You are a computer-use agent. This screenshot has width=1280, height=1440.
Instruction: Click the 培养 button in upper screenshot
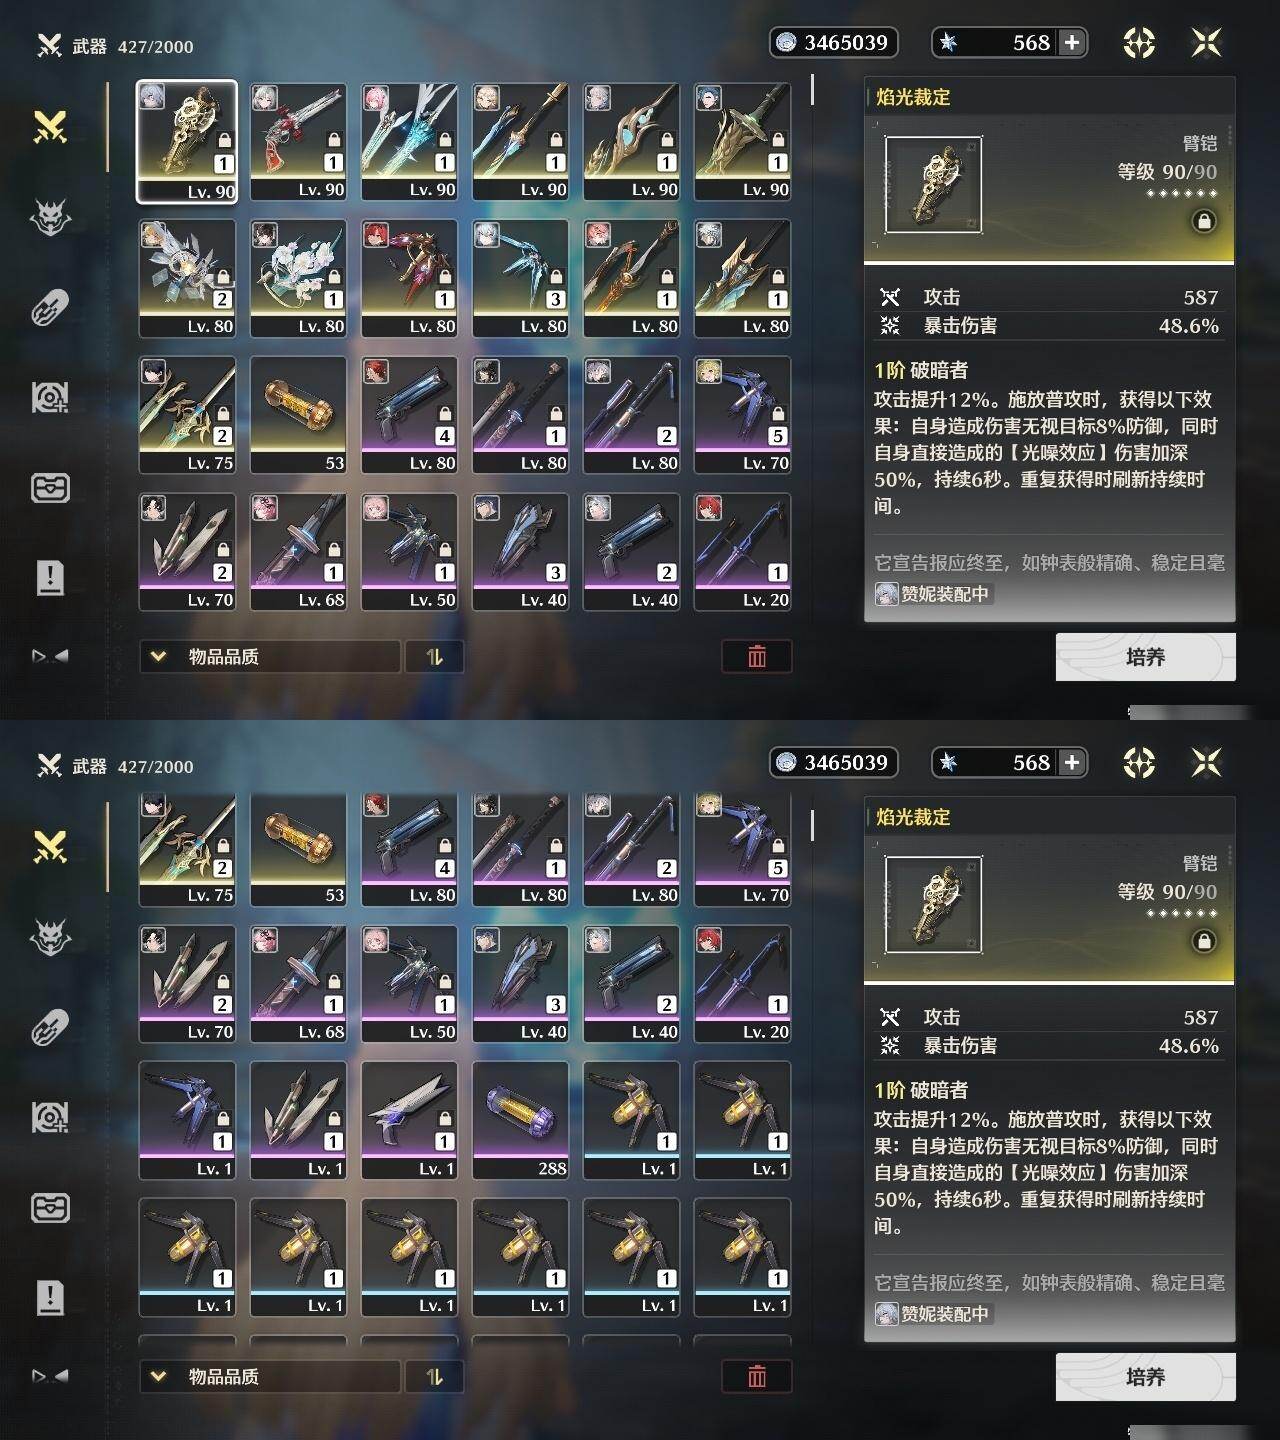[1145, 657]
